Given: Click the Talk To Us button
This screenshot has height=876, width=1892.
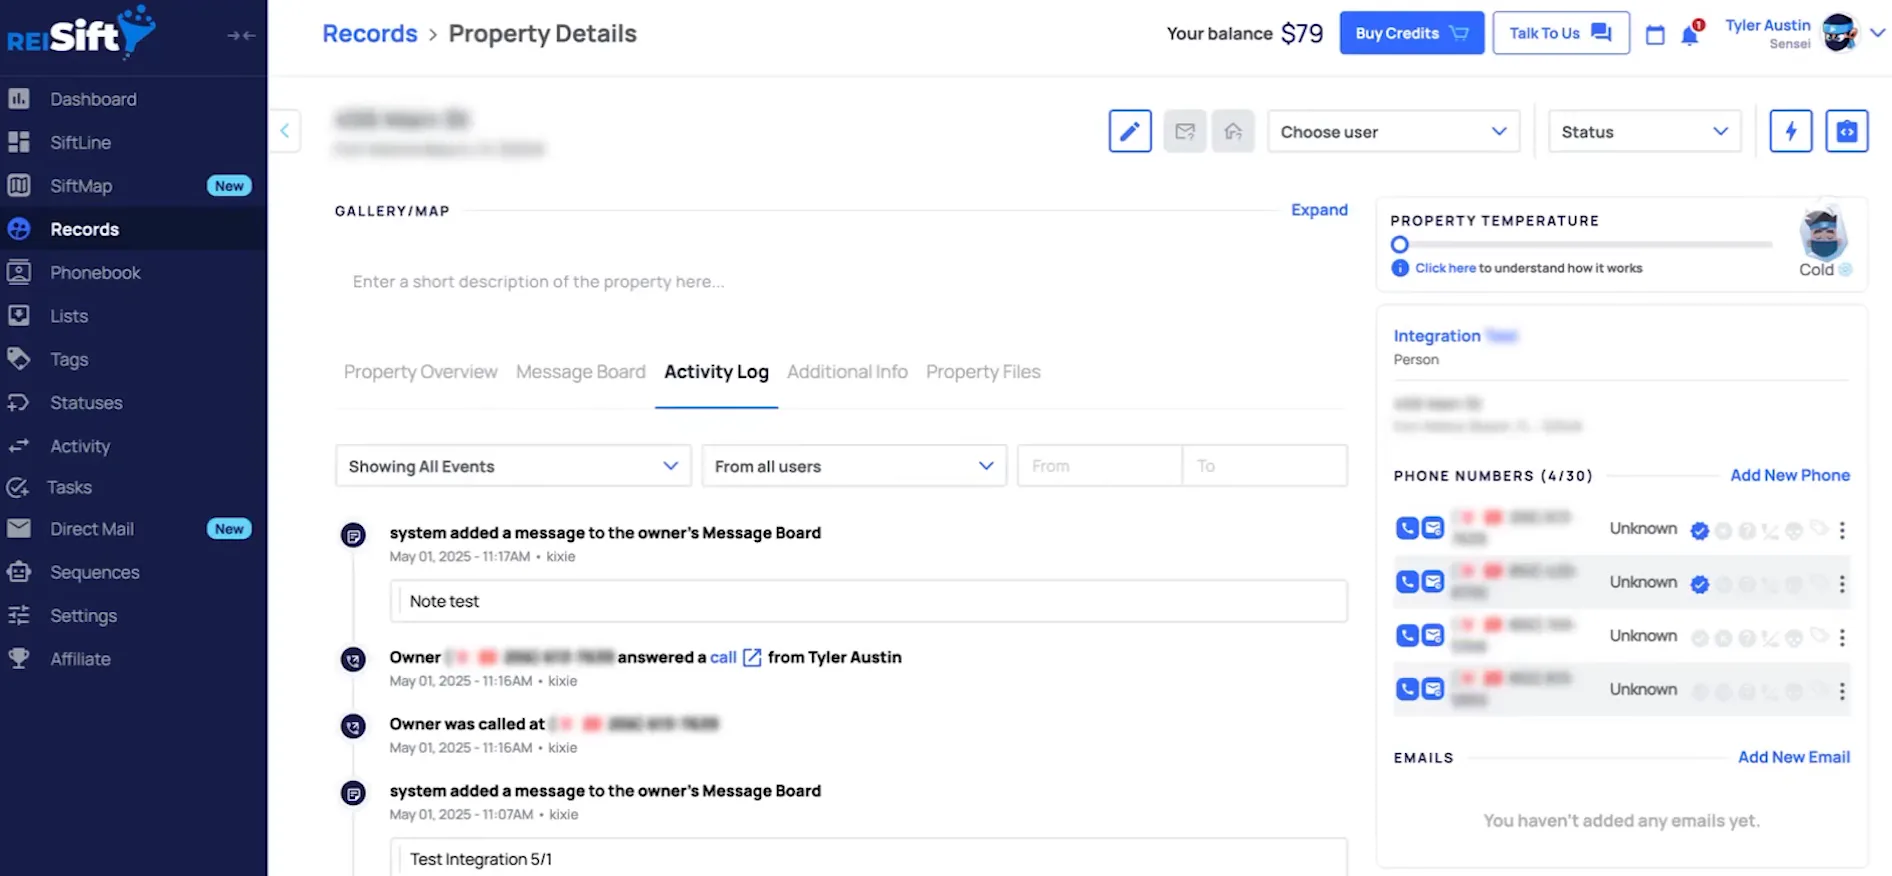Looking at the screenshot, I should (x=1560, y=33).
